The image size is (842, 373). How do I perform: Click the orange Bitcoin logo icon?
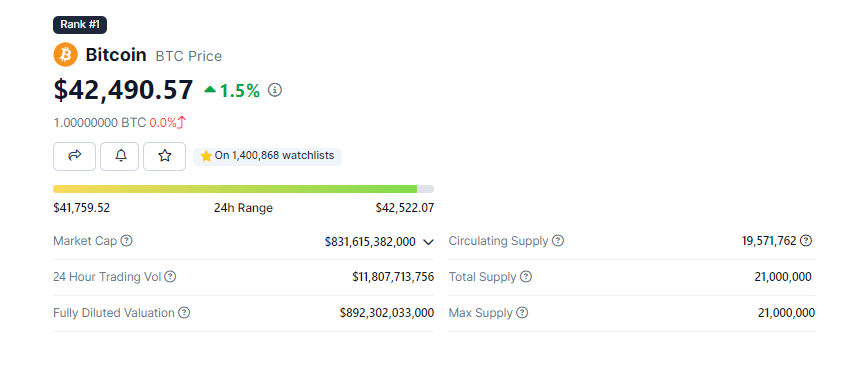(66, 55)
